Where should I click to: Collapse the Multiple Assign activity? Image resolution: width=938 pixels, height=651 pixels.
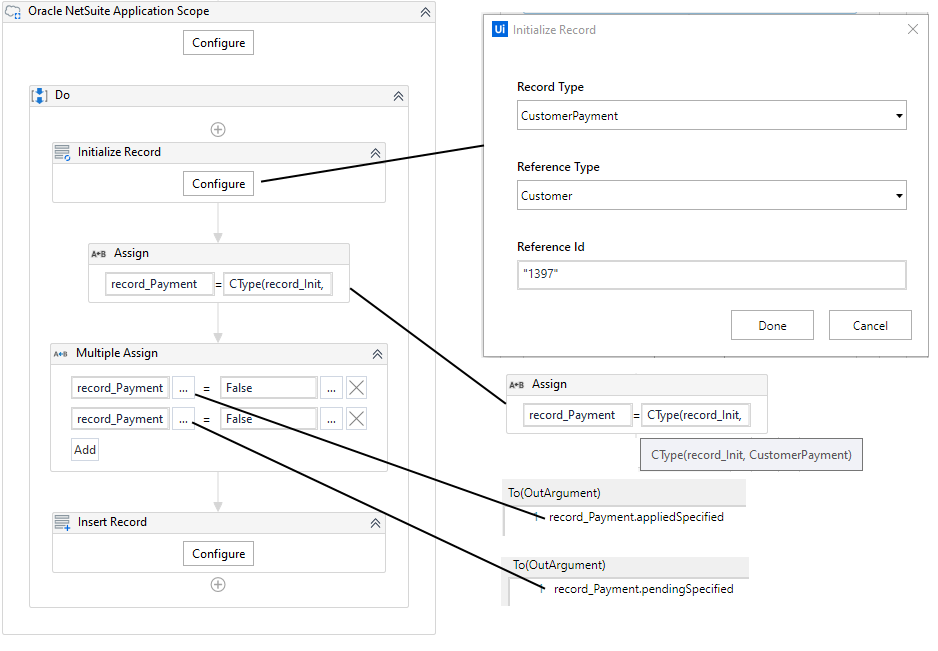coord(377,353)
